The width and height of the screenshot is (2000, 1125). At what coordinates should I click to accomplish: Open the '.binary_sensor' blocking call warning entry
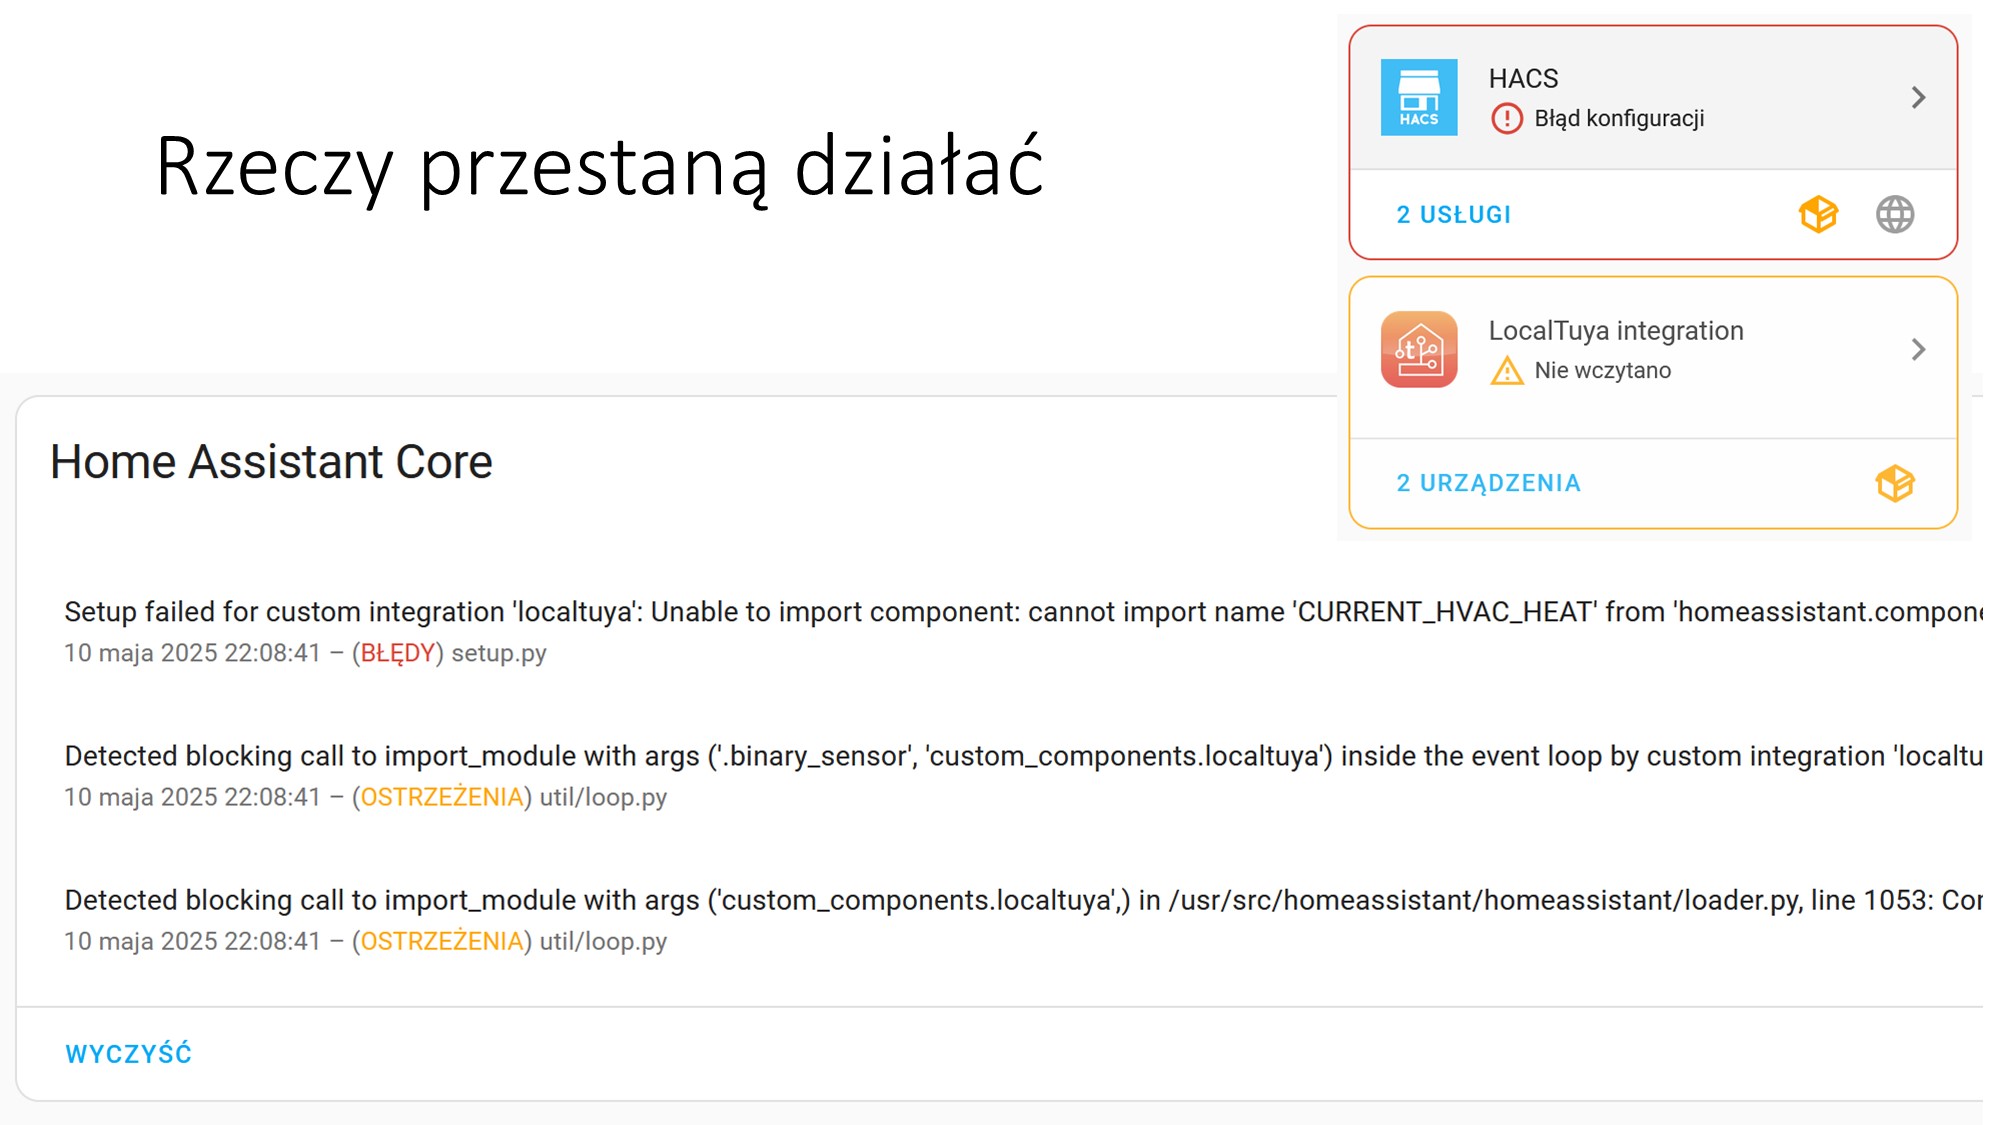pos(1023,775)
